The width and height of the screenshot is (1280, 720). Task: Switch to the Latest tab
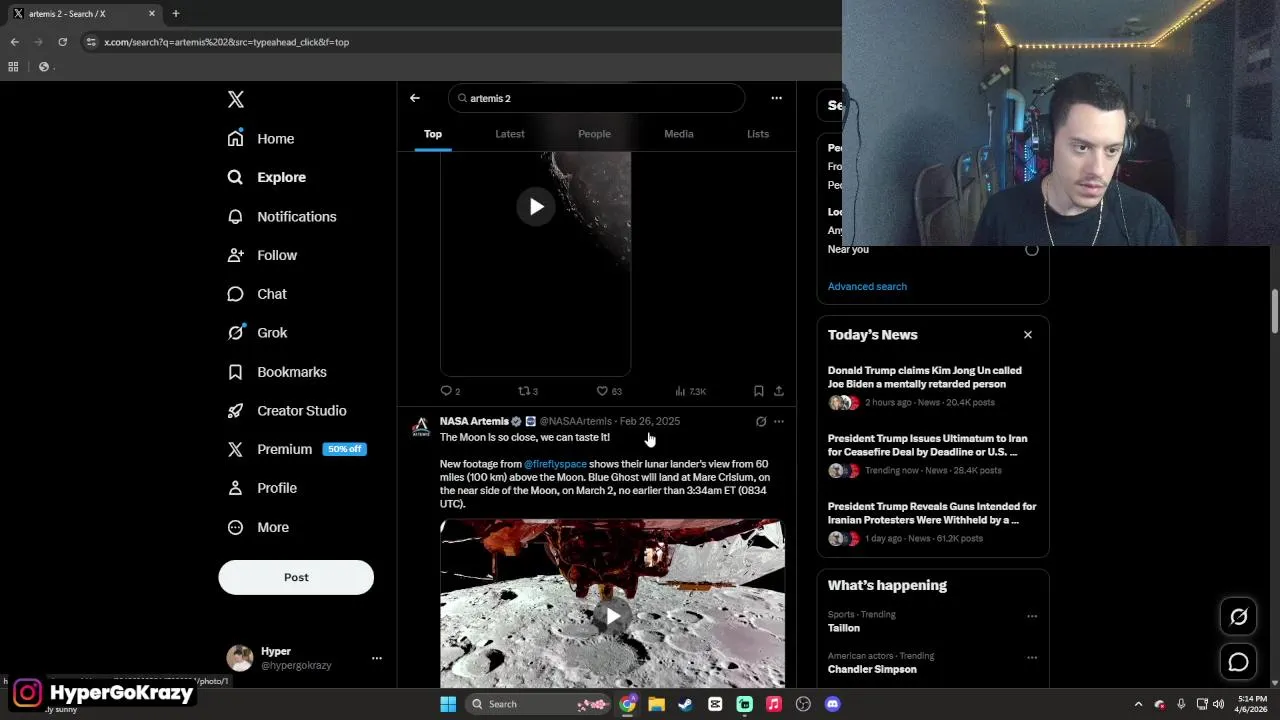point(510,134)
